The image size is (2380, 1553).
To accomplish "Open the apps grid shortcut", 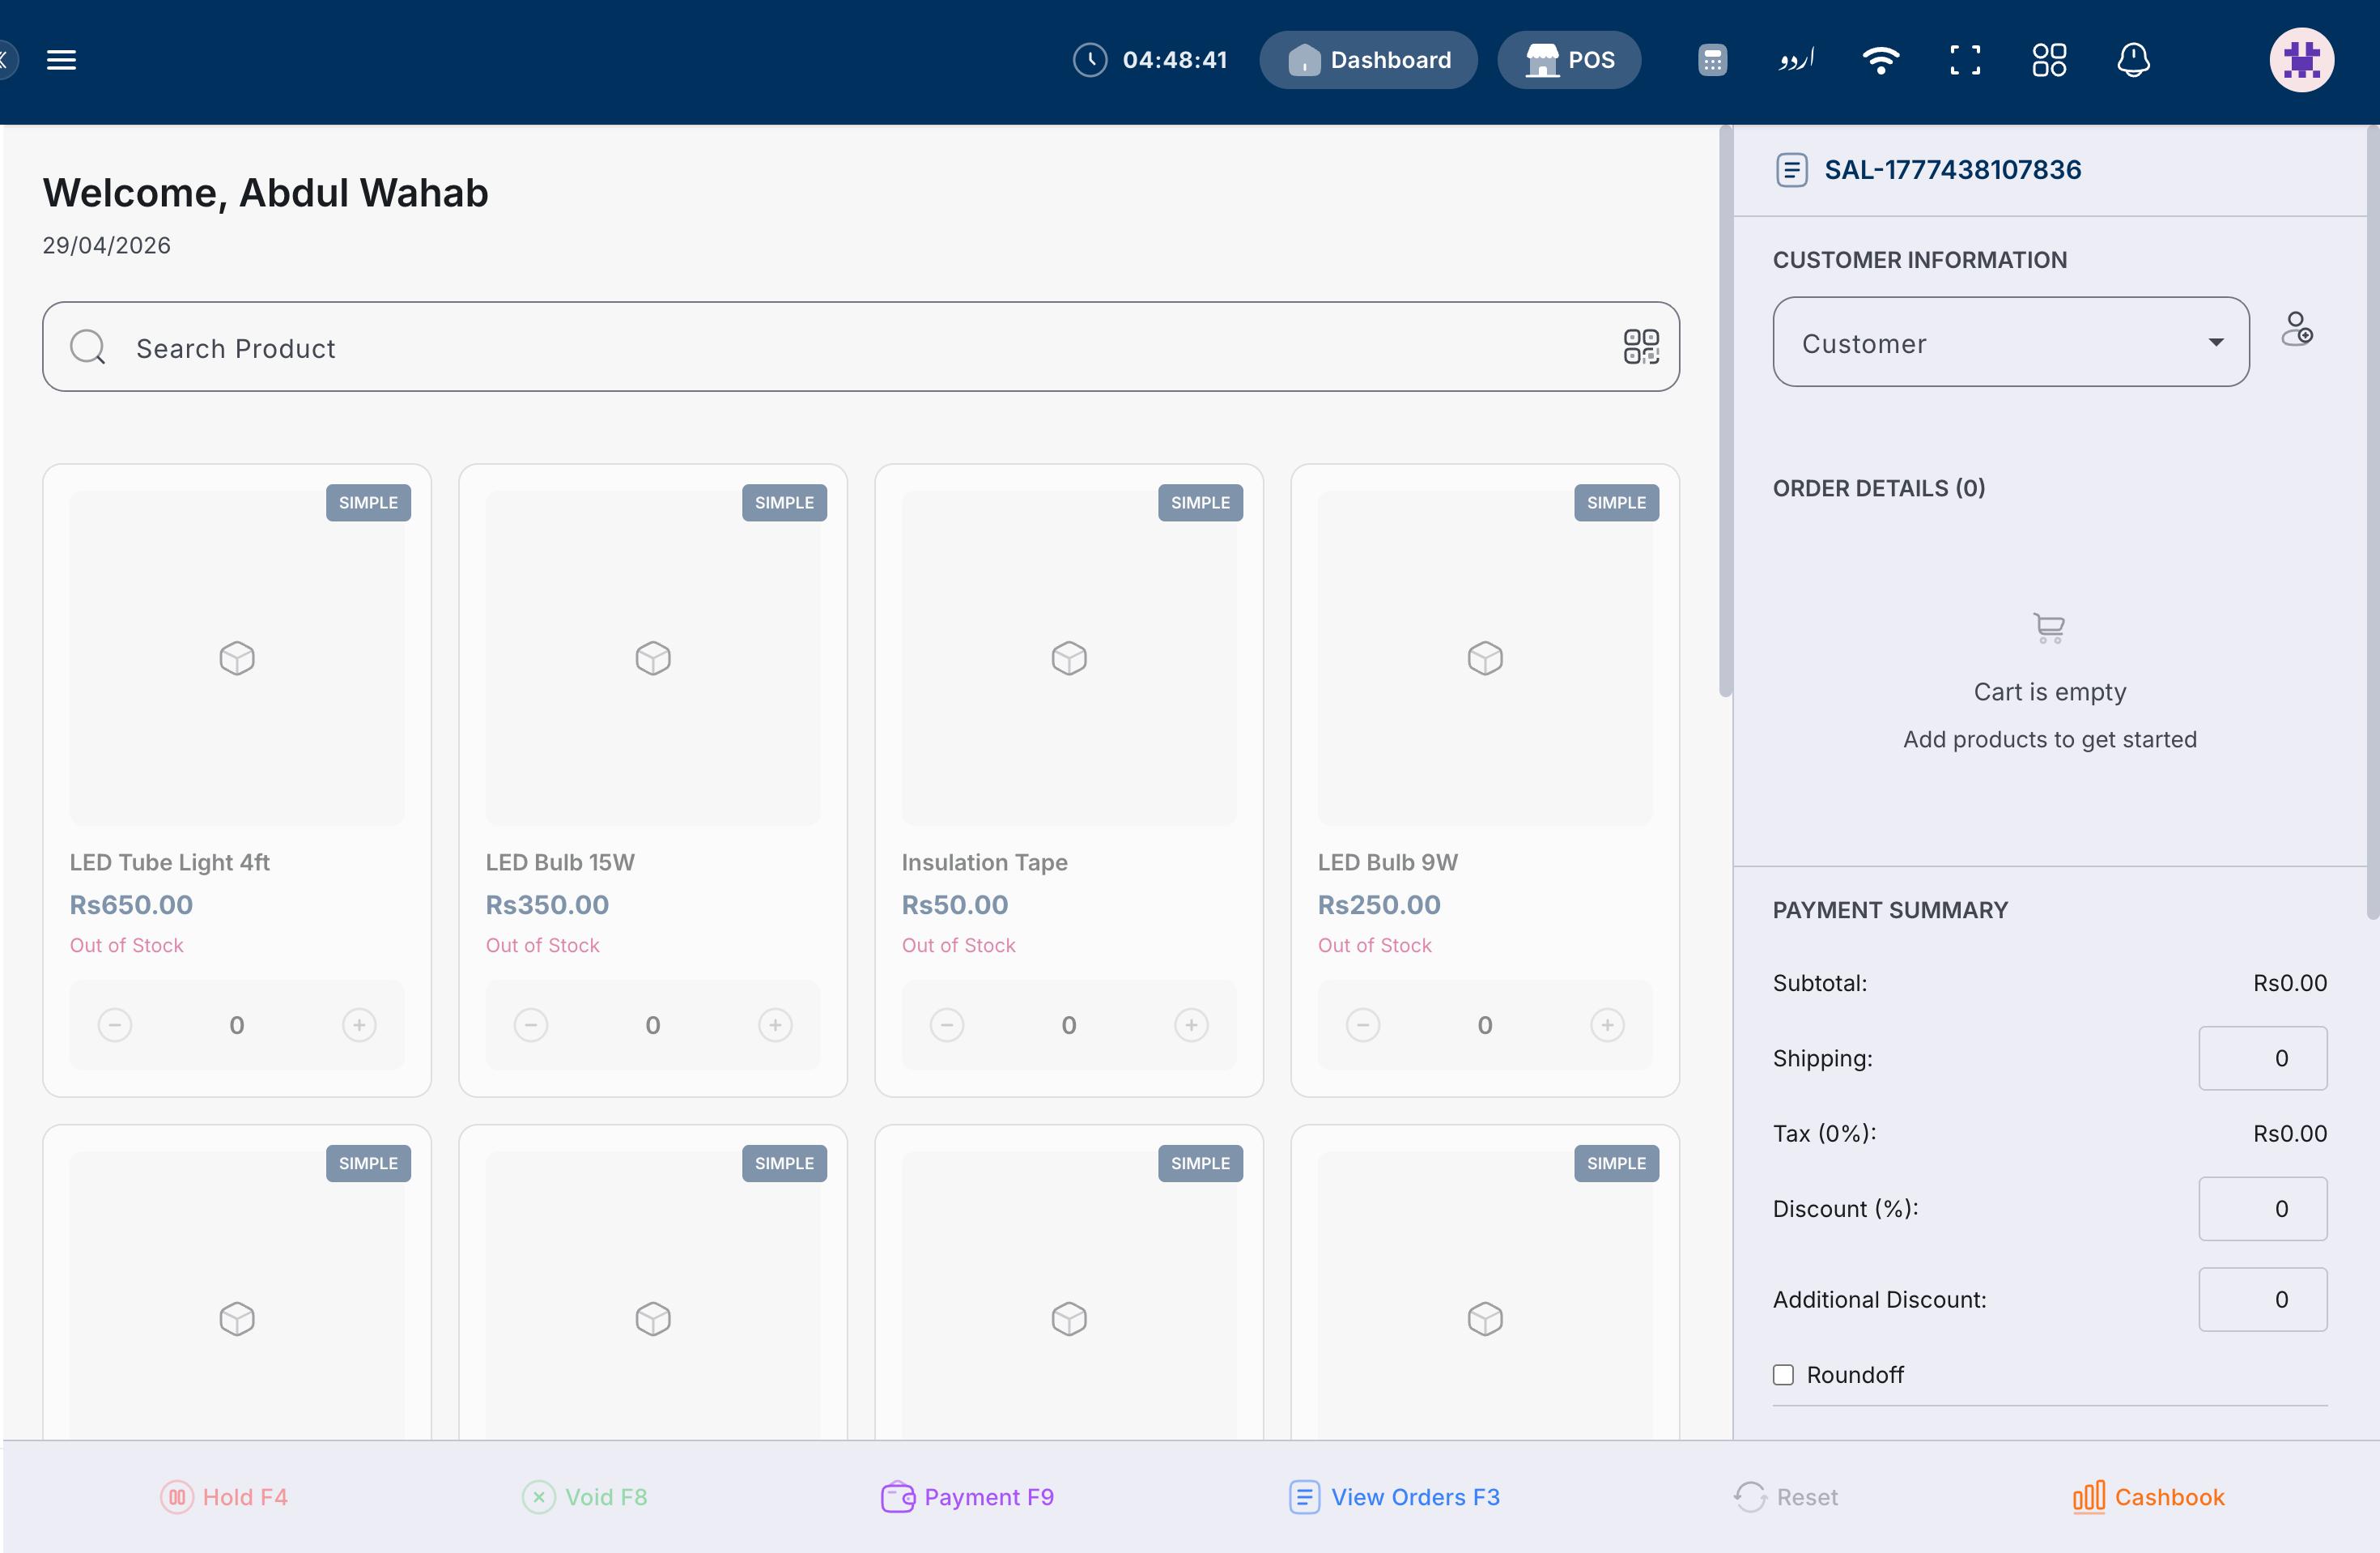I will pyautogui.click(x=2049, y=60).
